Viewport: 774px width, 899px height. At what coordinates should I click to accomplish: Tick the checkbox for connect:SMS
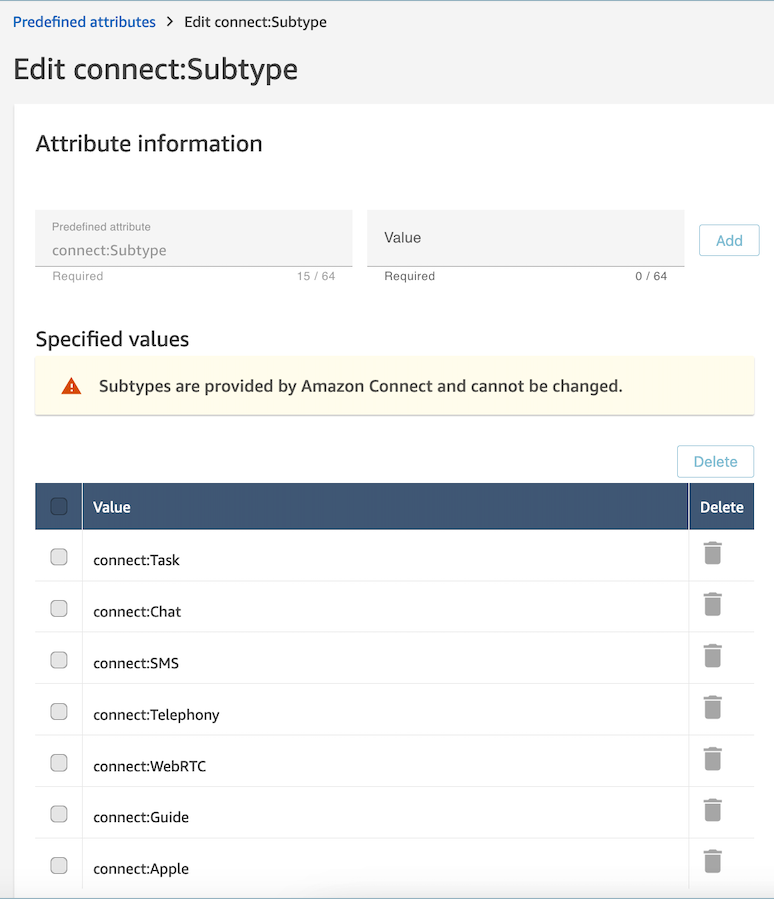click(x=59, y=660)
